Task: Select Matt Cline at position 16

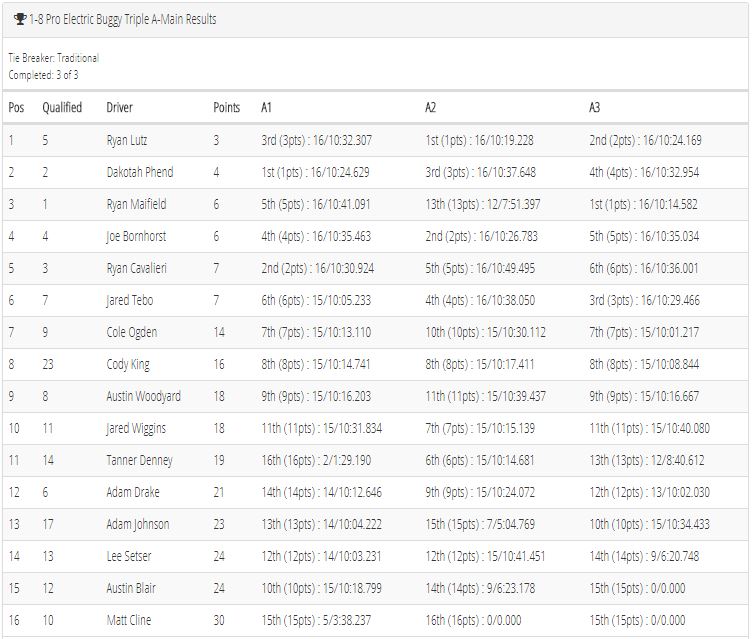Action: coord(129,620)
